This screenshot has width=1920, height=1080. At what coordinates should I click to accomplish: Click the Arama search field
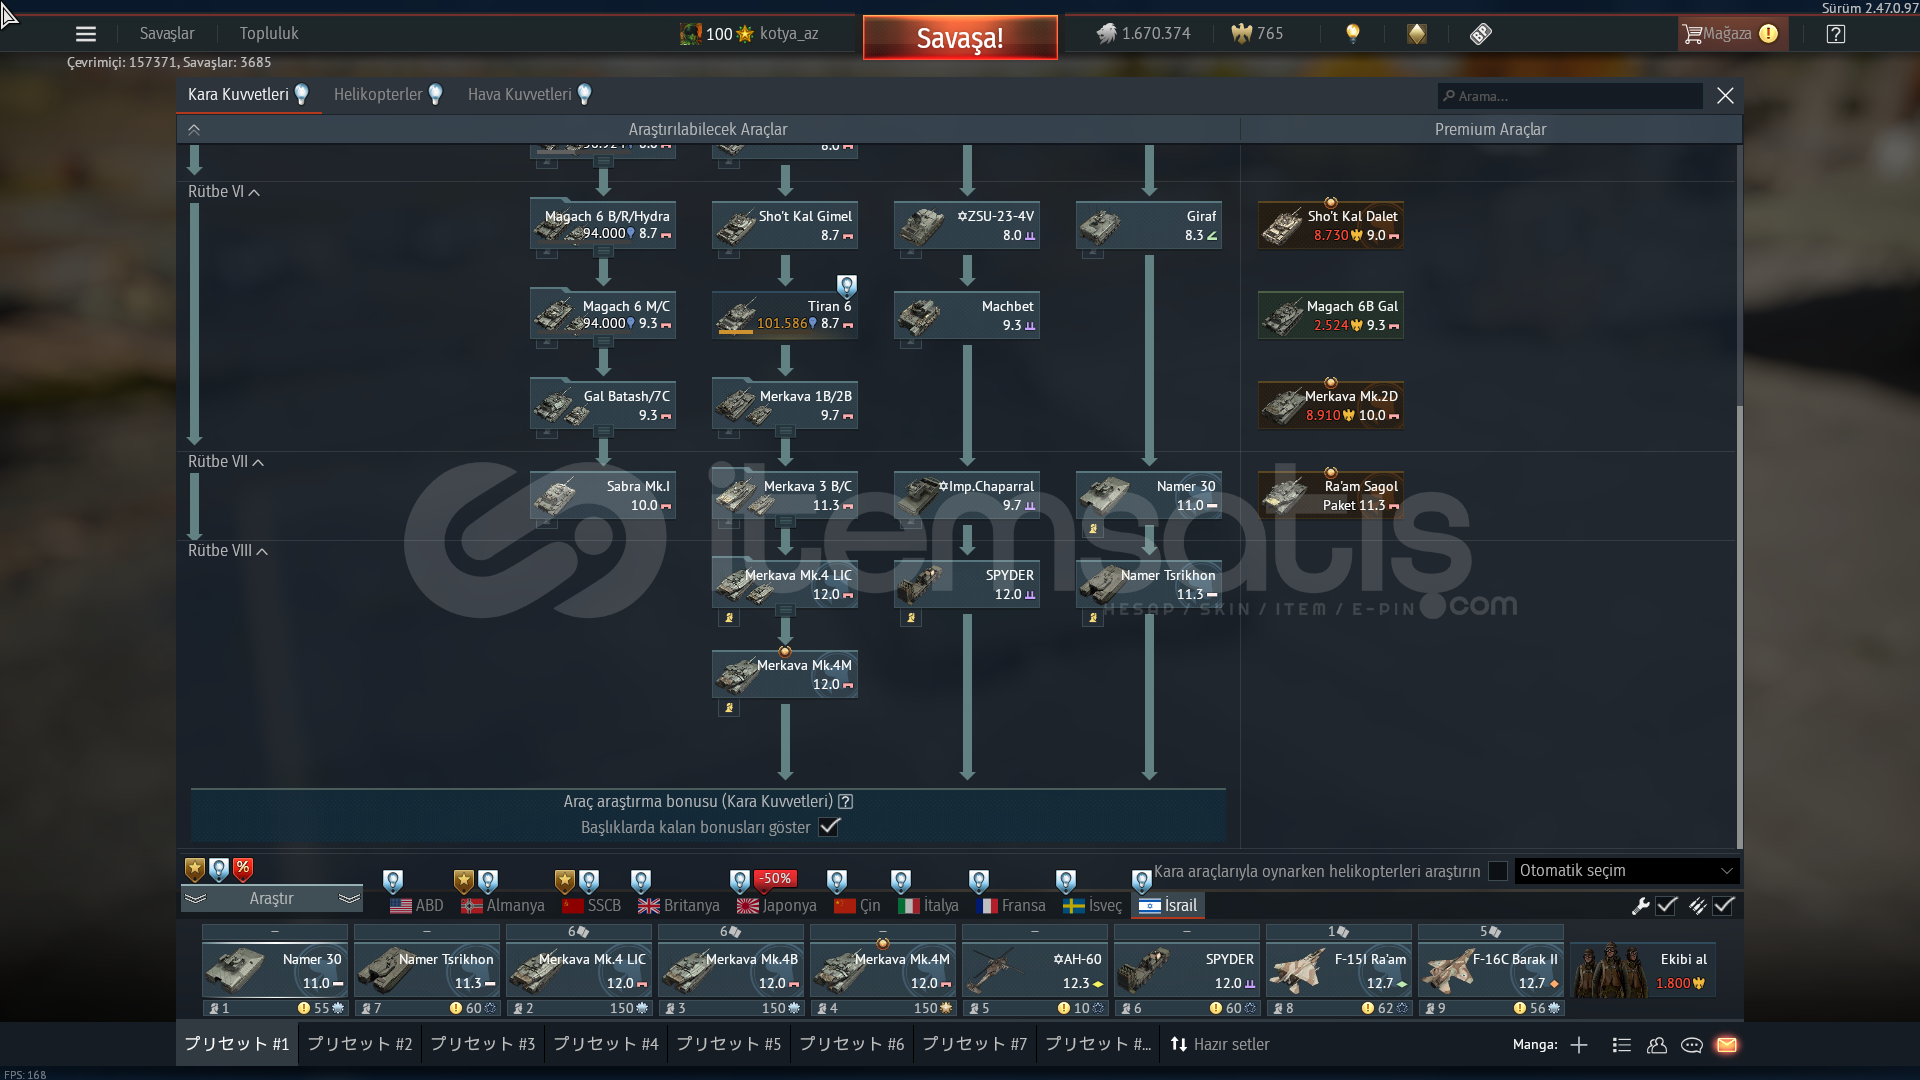click(x=1570, y=96)
